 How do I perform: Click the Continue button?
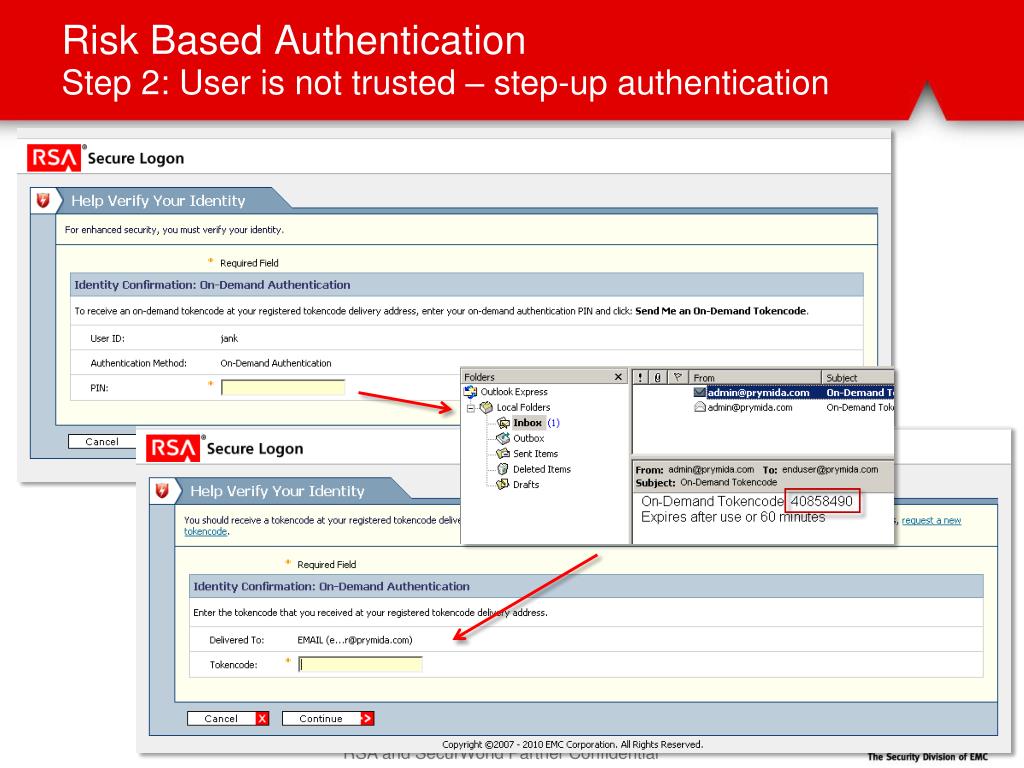tap(328, 718)
